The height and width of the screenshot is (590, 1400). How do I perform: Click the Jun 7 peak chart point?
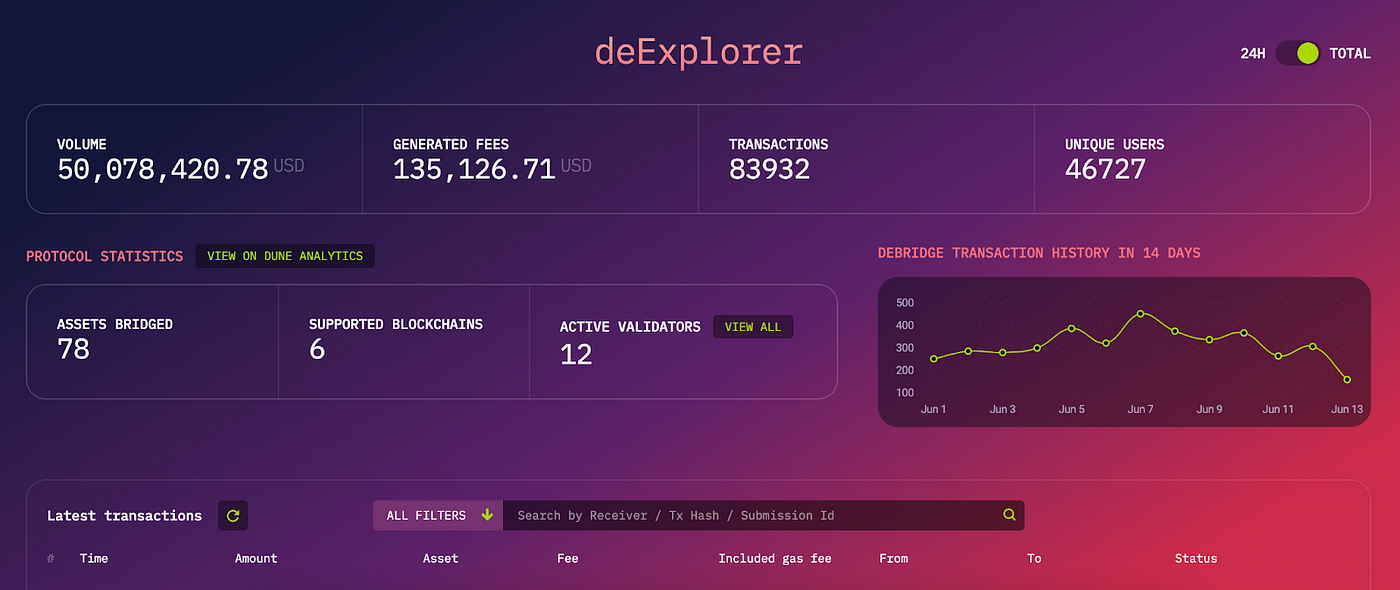1140,313
